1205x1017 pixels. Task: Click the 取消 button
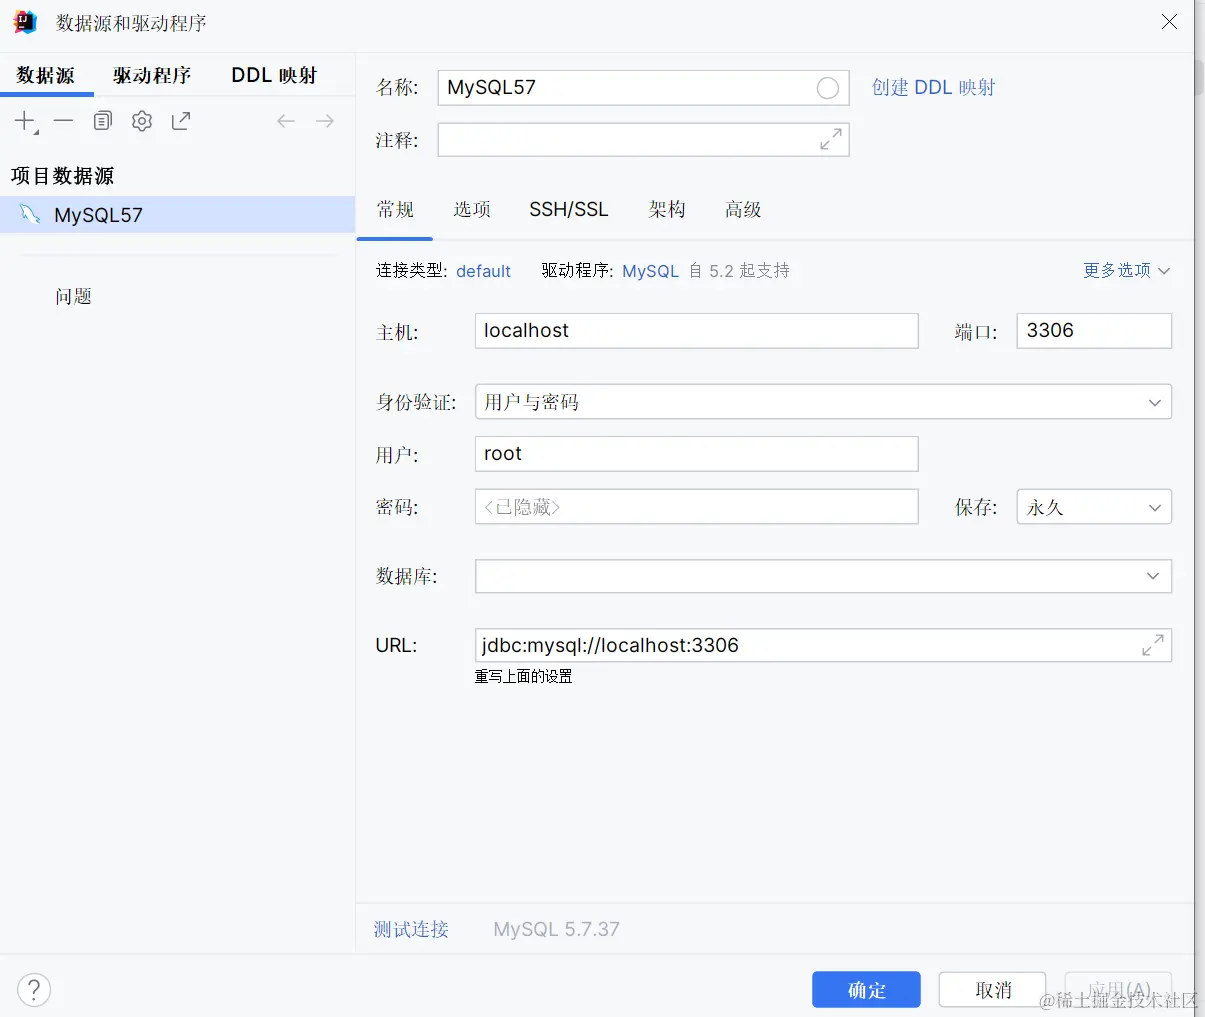(x=993, y=990)
